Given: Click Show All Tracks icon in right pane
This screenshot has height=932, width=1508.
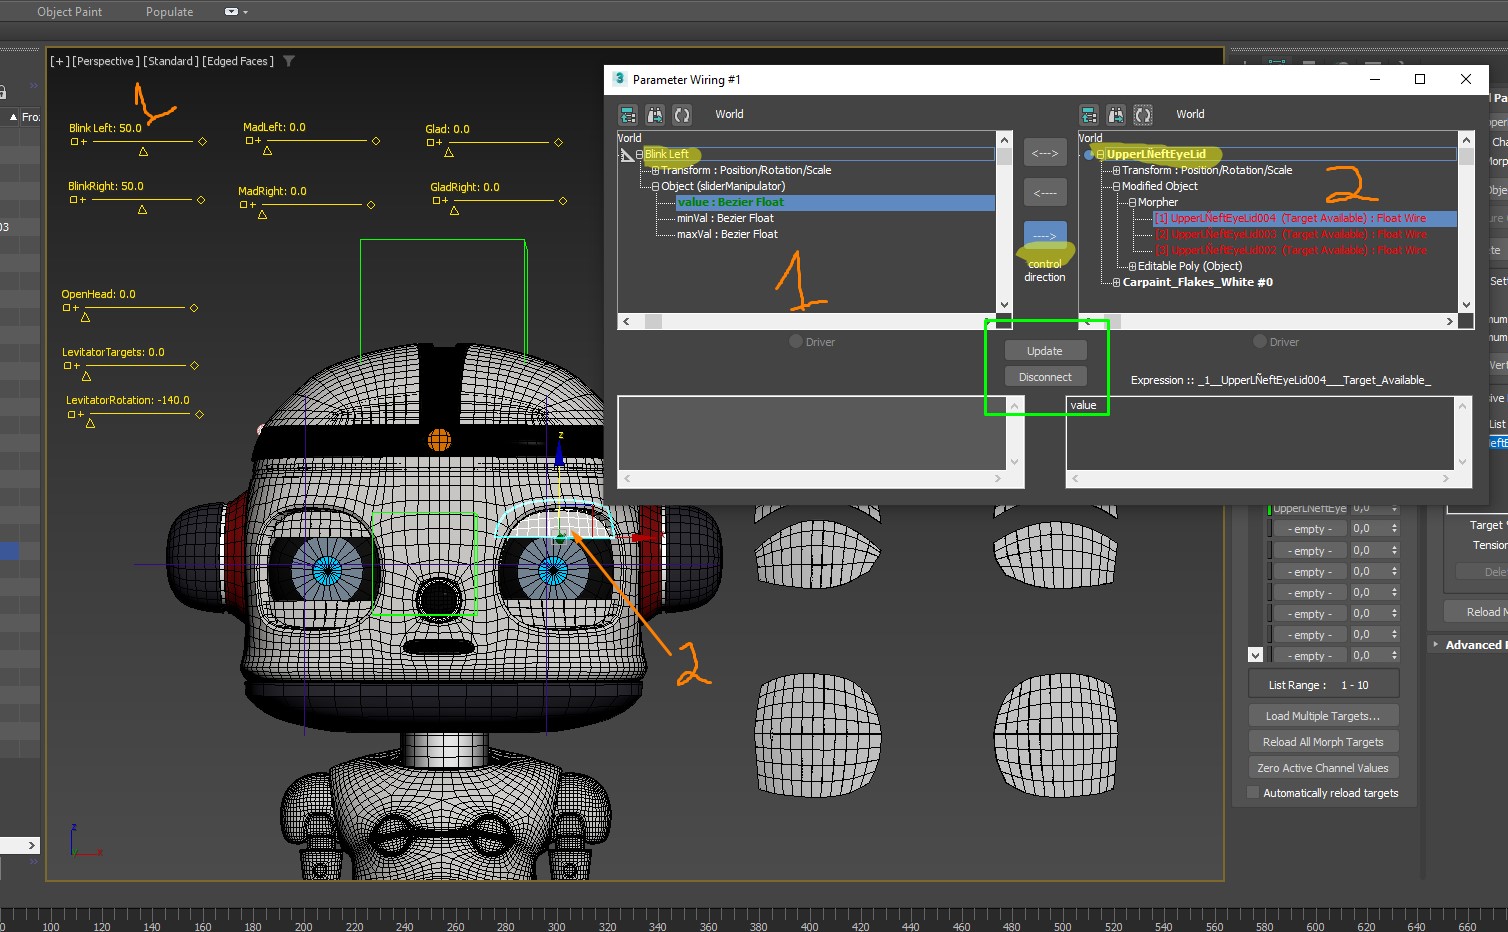Looking at the screenshot, I should 1089,115.
